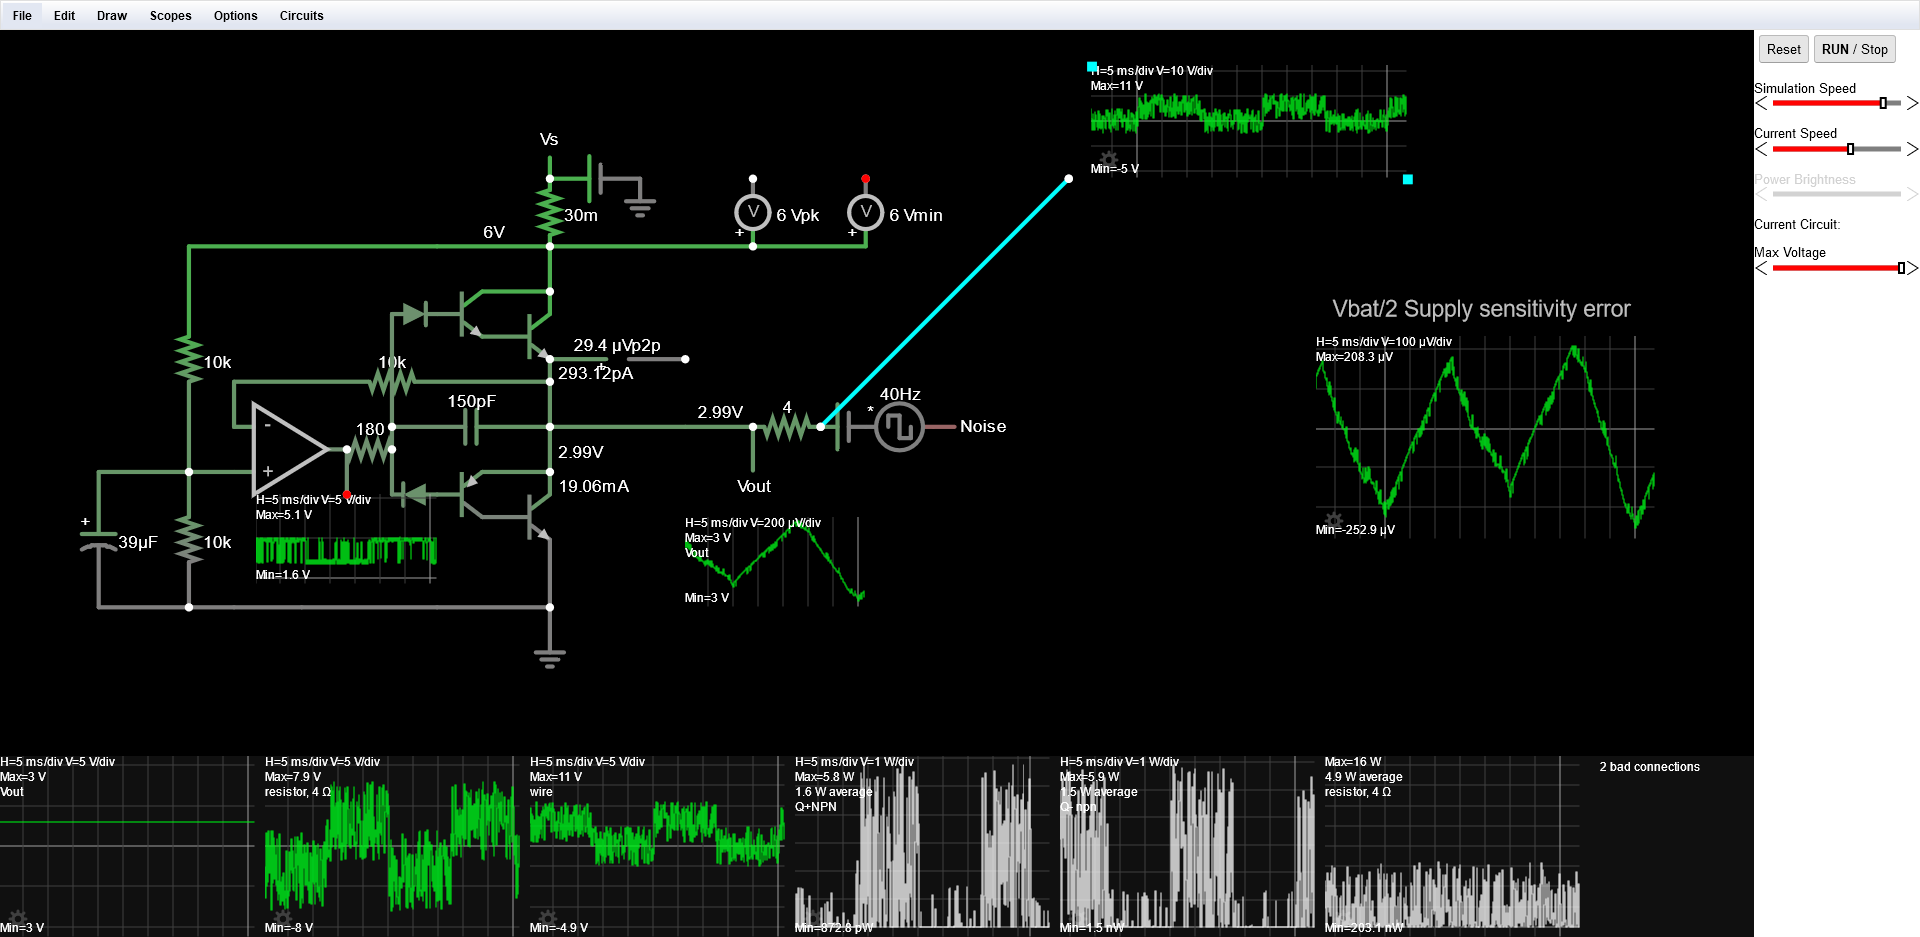Adjust the Simulation Speed slider

coord(1836,103)
